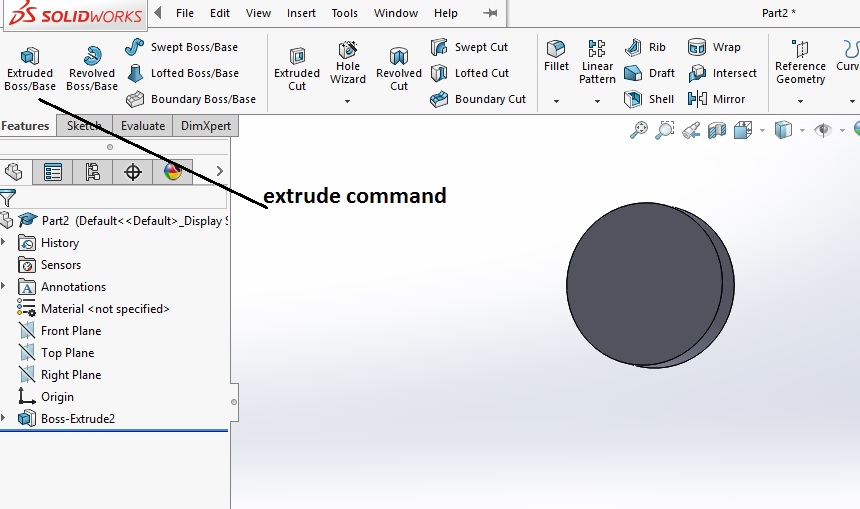
Task: Select Lofted Boss/Base command
Action: click(183, 73)
